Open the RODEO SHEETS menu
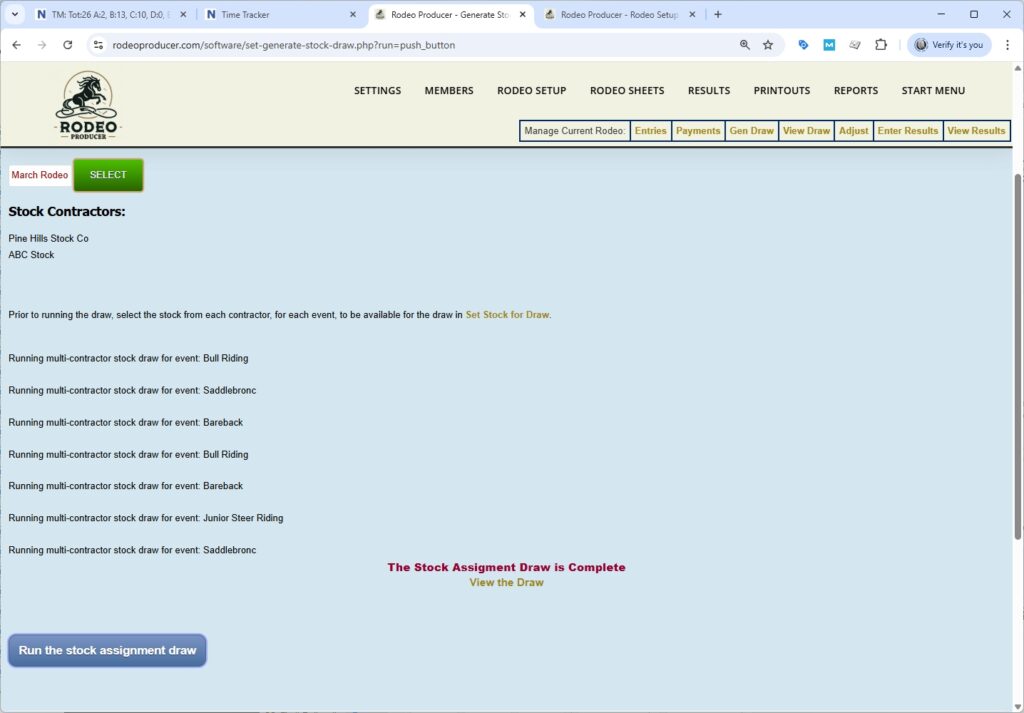The width and height of the screenshot is (1024, 713). pos(626,91)
